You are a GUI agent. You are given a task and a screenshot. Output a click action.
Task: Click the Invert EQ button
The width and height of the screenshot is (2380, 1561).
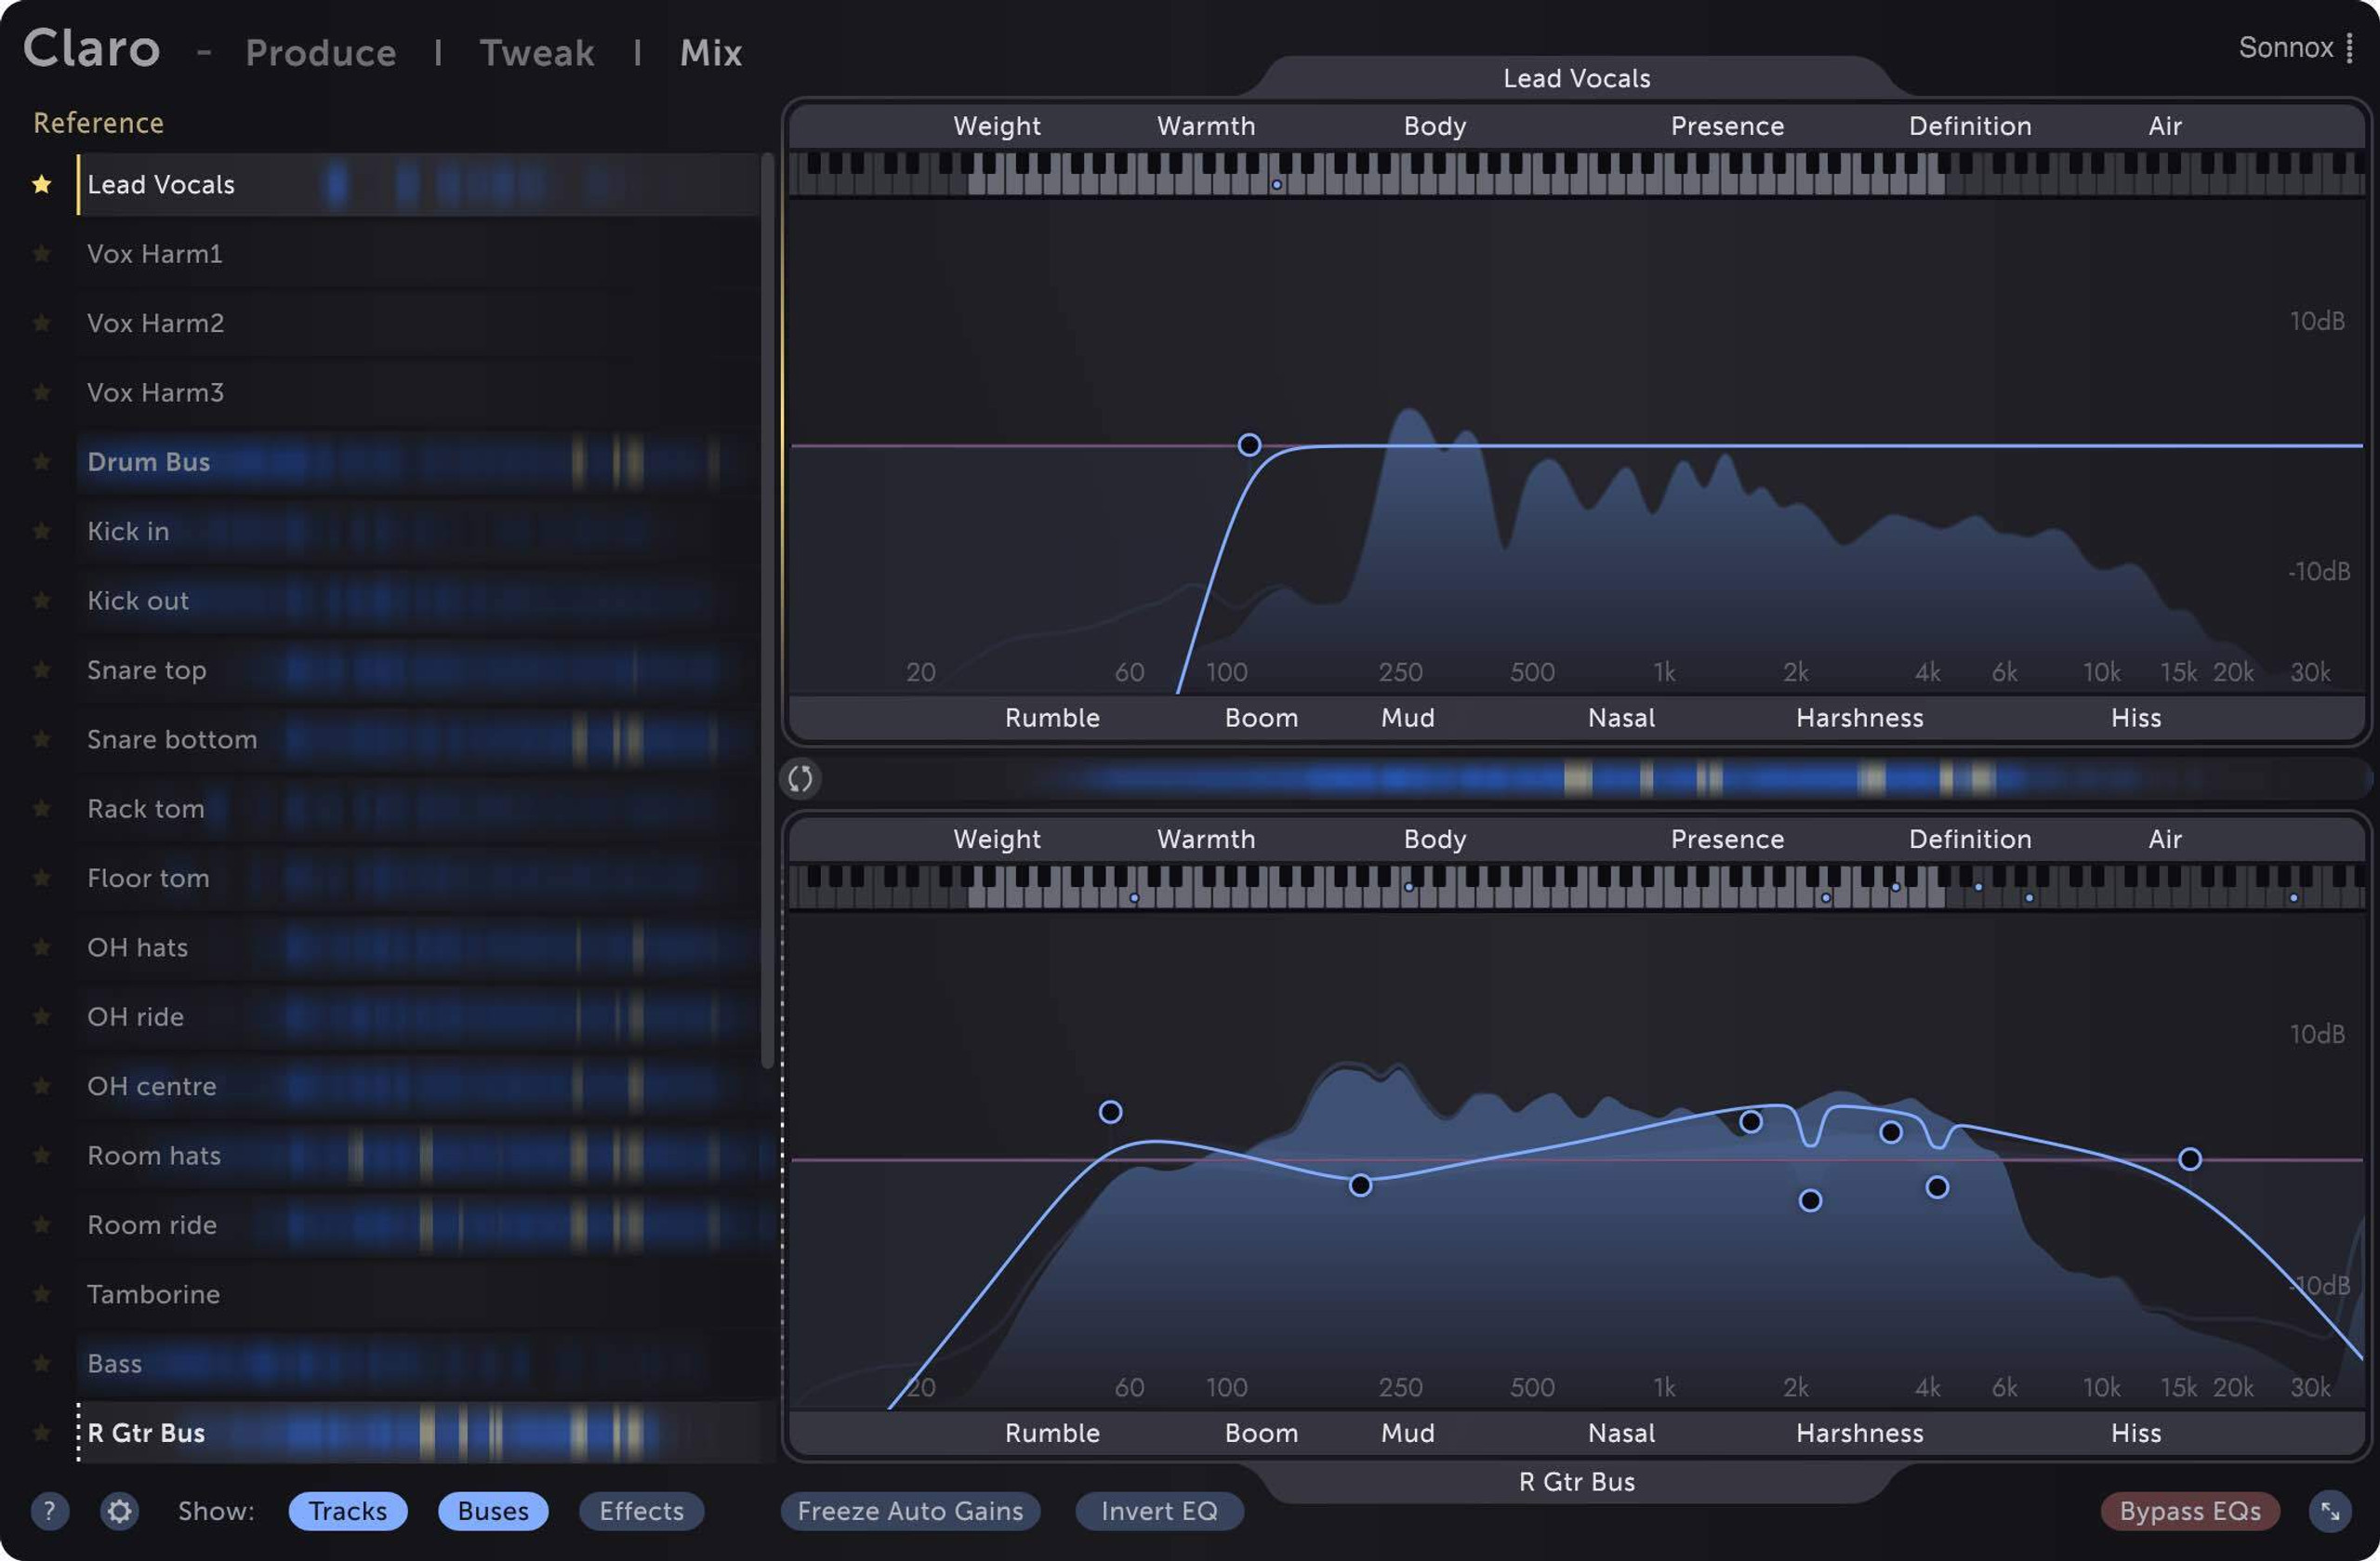[1158, 1509]
